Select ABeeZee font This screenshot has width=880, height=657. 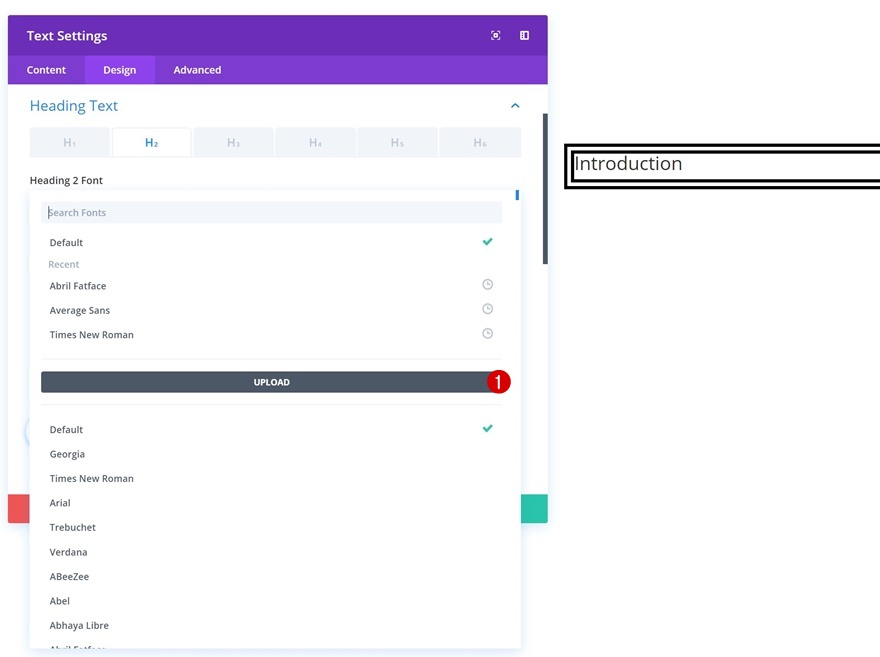(272, 576)
